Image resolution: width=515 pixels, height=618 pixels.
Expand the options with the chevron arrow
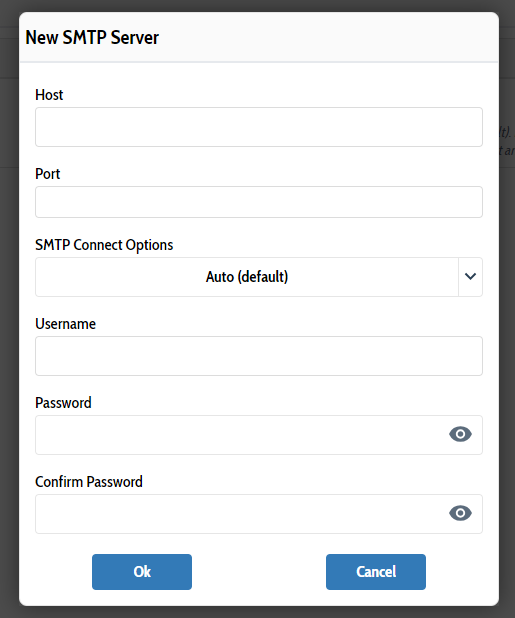470,277
